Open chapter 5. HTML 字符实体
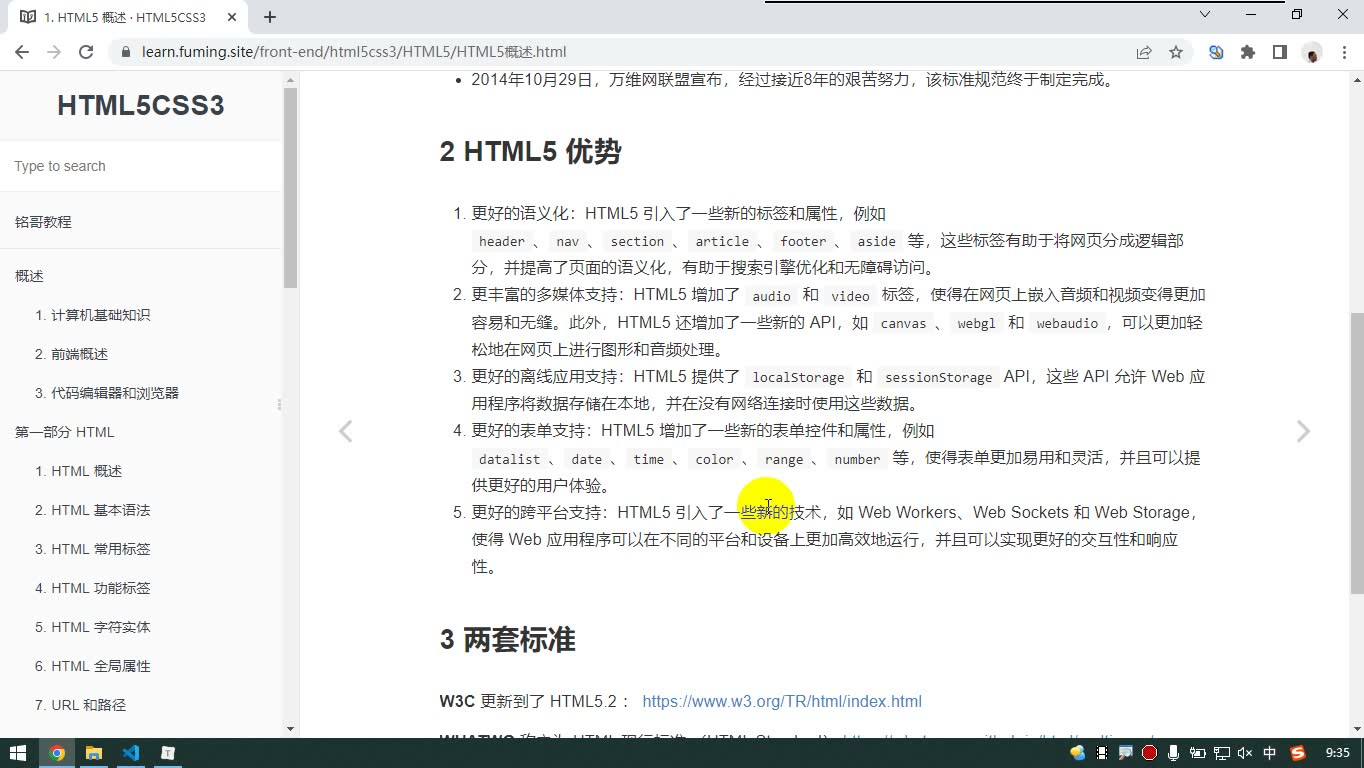 [93, 627]
